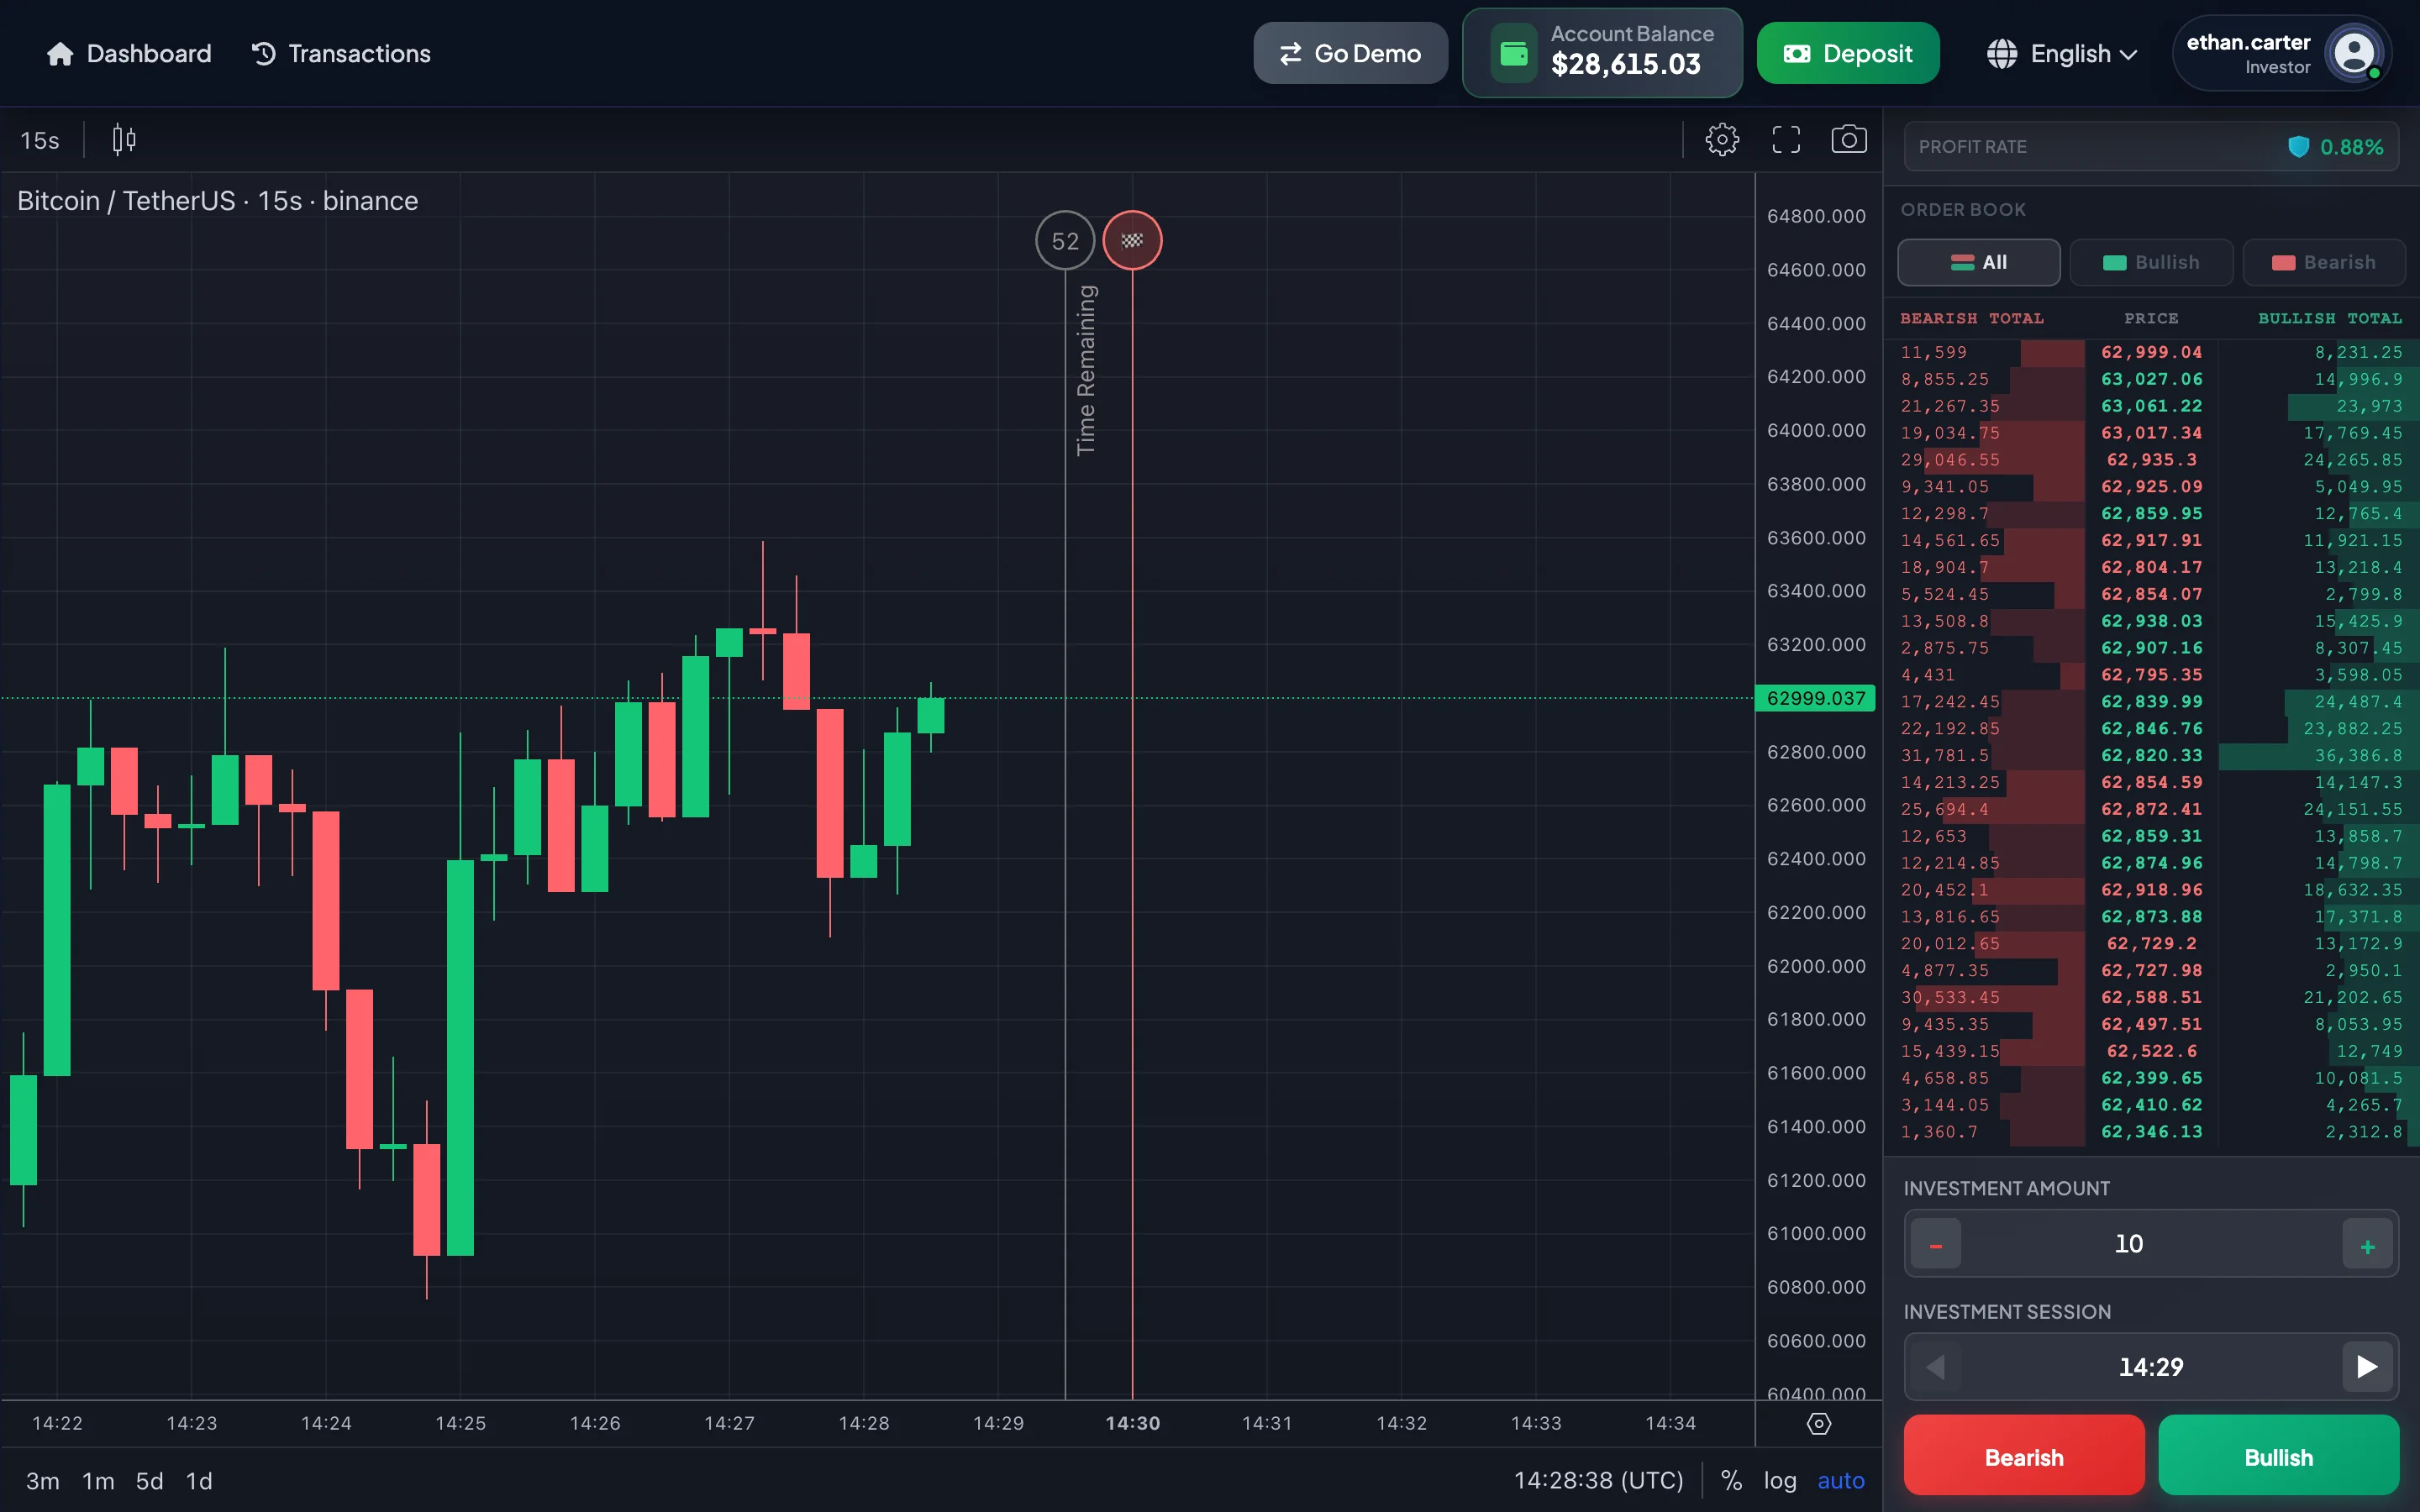Select order book row priced 62,820.33
The width and height of the screenshot is (2420, 1512).
pyautogui.click(x=2151, y=756)
